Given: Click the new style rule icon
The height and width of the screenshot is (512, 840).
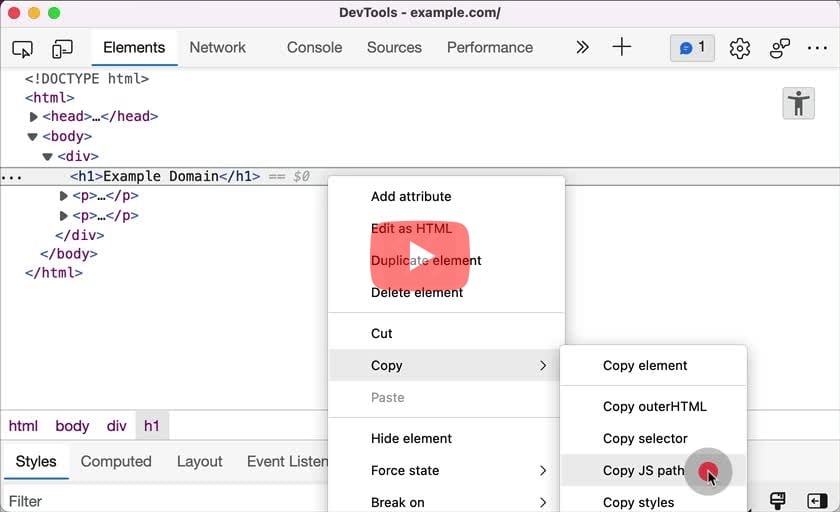Looking at the screenshot, I should [777, 501].
